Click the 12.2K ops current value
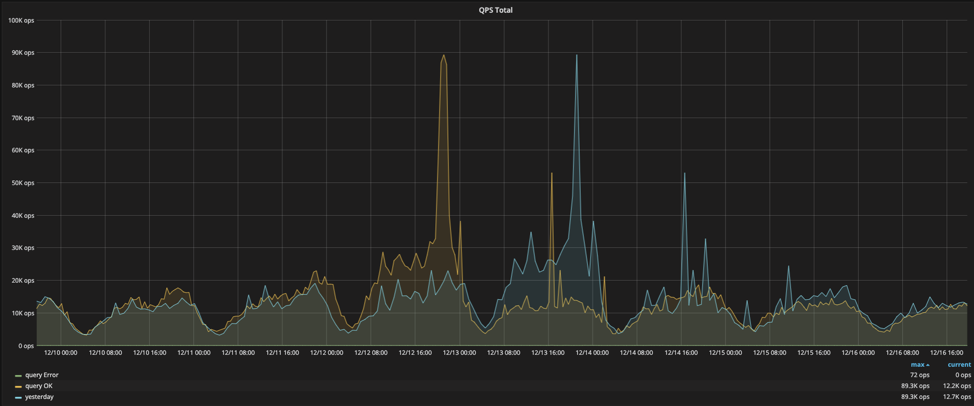The width and height of the screenshot is (974, 406). tap(958, 386)
